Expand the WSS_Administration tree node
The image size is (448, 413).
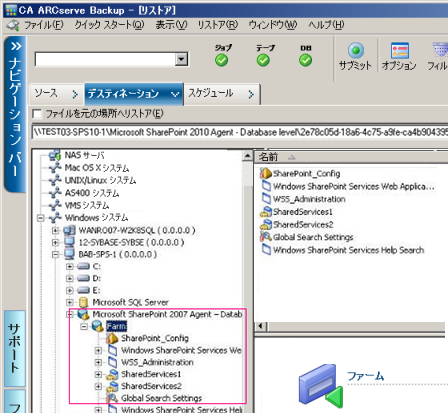click(x=98, y=362)
